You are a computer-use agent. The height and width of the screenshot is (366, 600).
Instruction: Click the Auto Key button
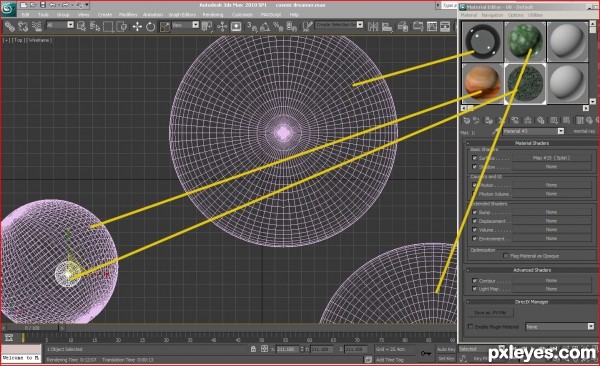[447, 349]
